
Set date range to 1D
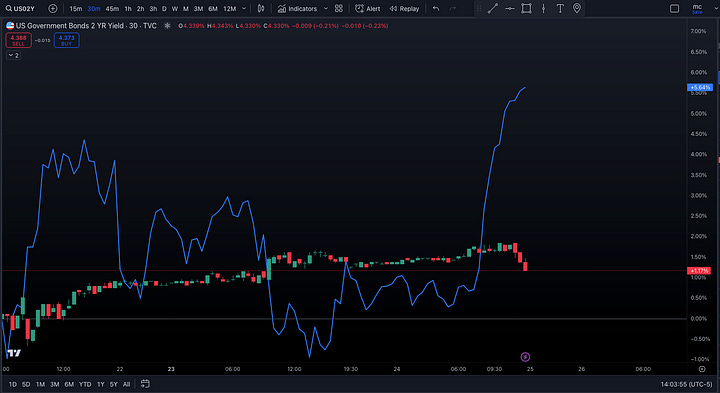pyautogui.click(x=13, y=384)
